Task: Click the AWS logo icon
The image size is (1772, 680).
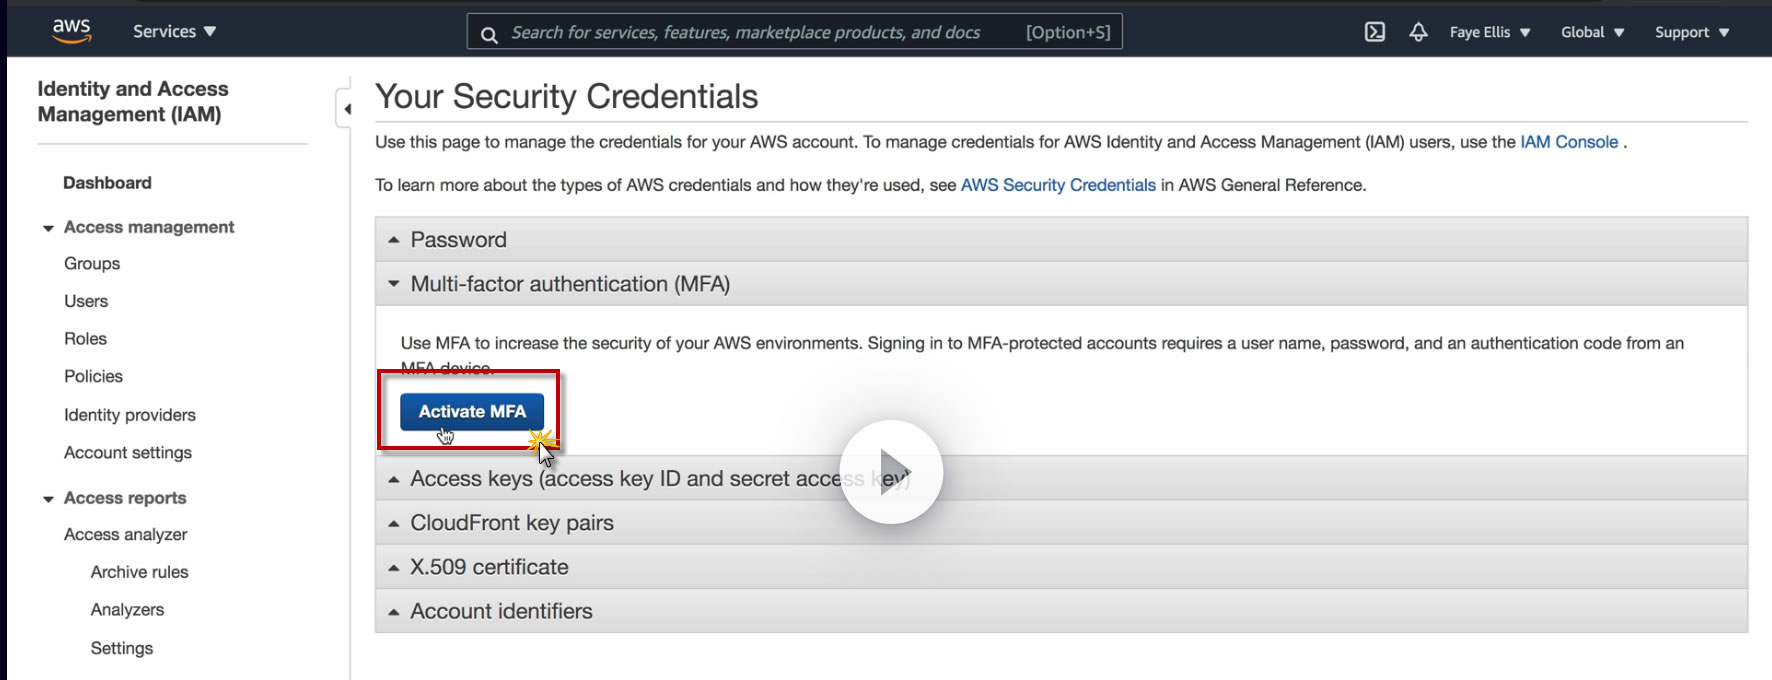Action: tap(72, 31)
